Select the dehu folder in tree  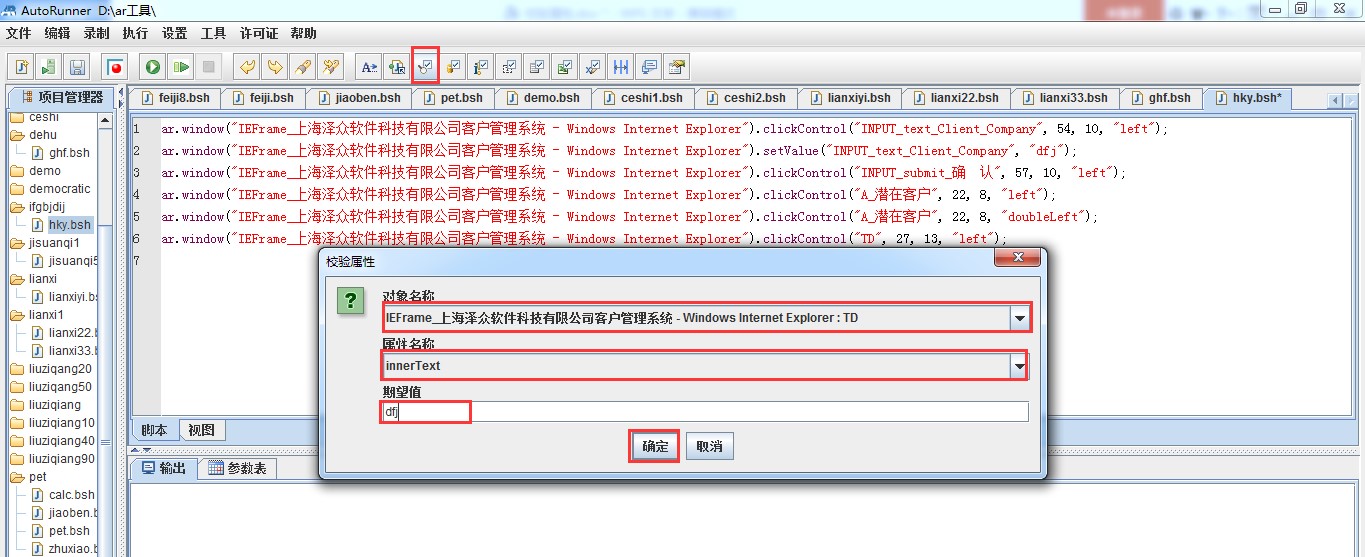click(x=34, y=135)
